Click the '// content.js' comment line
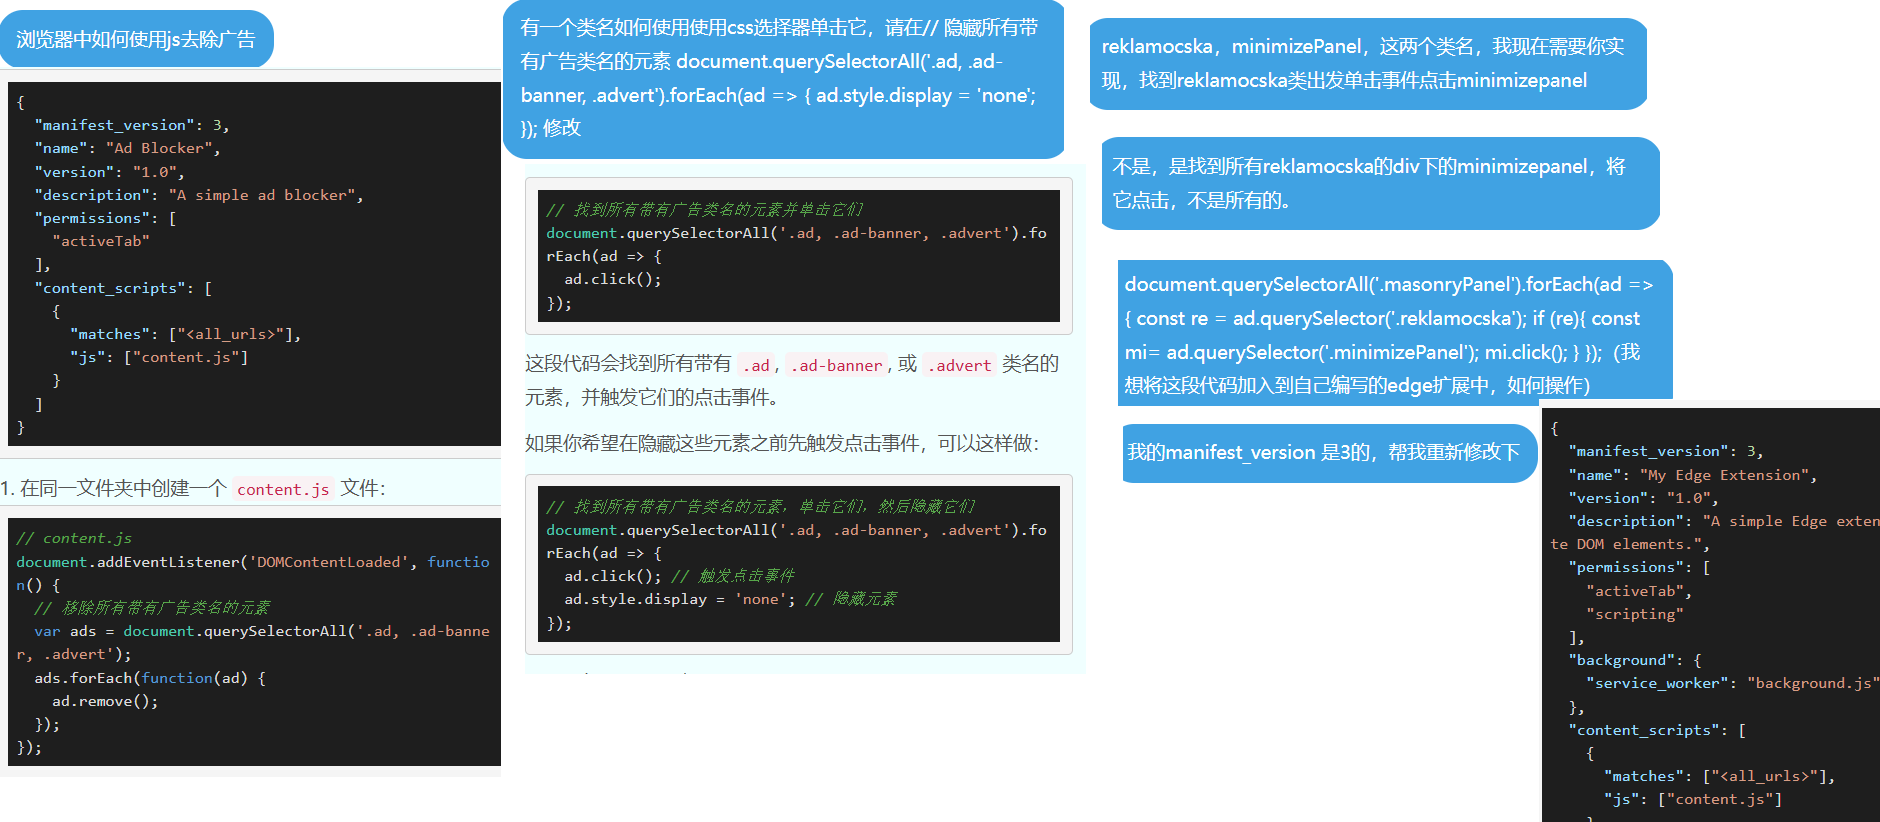Image resolution: width=1880 pixels, height=822 pixels. 74,538
